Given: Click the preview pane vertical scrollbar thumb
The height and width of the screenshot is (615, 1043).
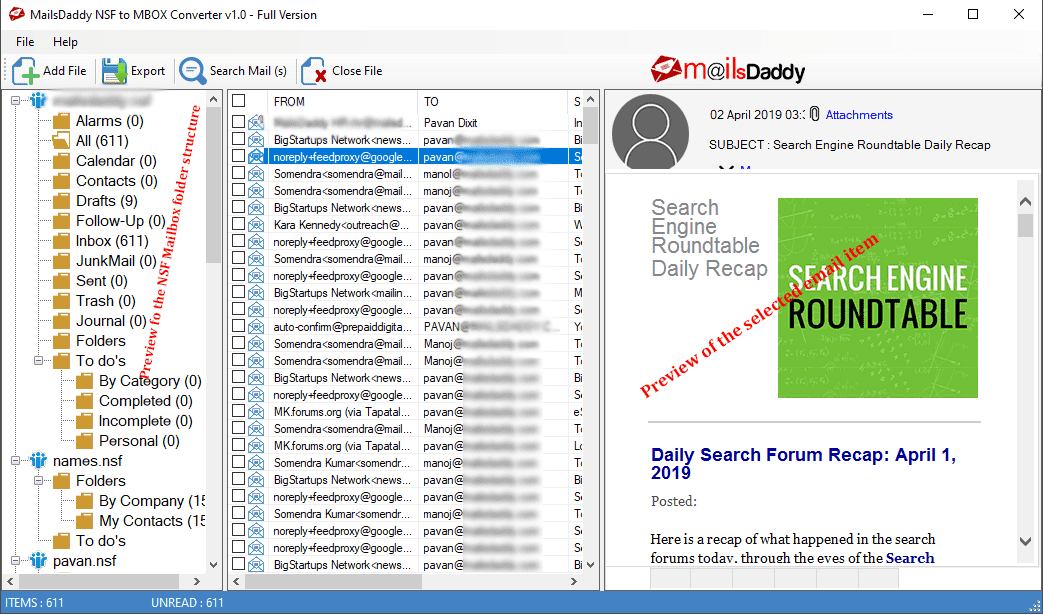Looking at the screenshot, I should tap(1025, 225).
